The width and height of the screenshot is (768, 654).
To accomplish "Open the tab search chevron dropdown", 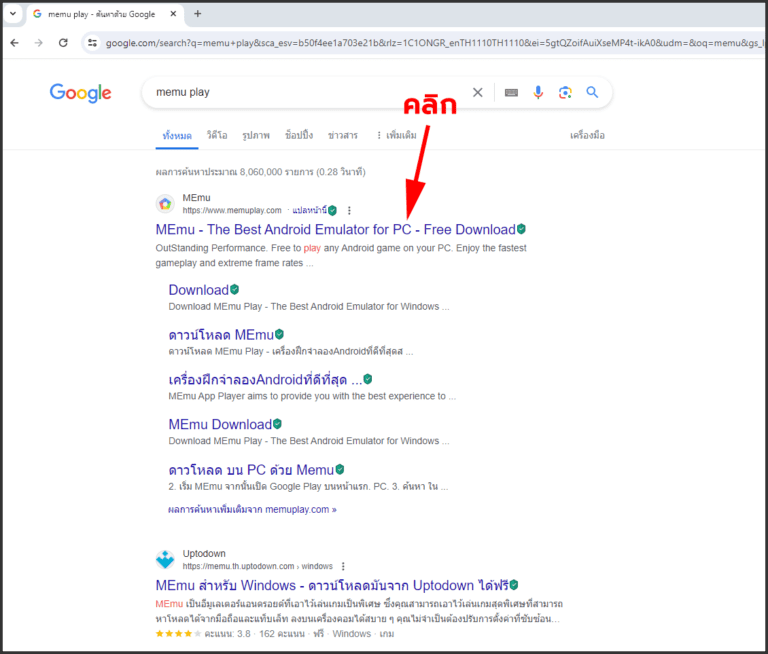I will 12,13.
